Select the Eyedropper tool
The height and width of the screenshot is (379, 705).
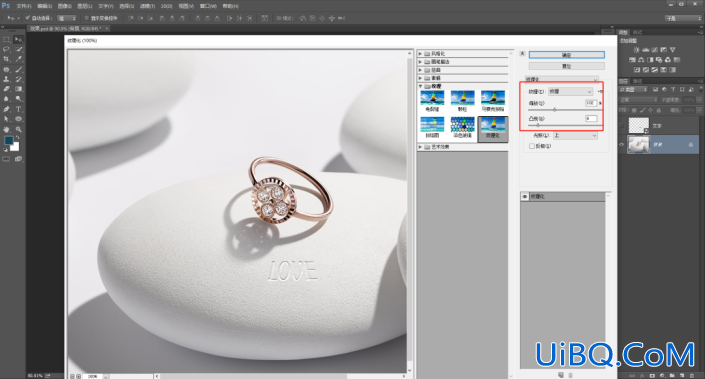18,59
